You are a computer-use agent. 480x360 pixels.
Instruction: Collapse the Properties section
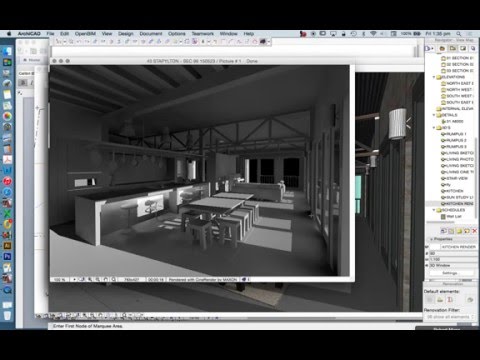coord(431,239)
